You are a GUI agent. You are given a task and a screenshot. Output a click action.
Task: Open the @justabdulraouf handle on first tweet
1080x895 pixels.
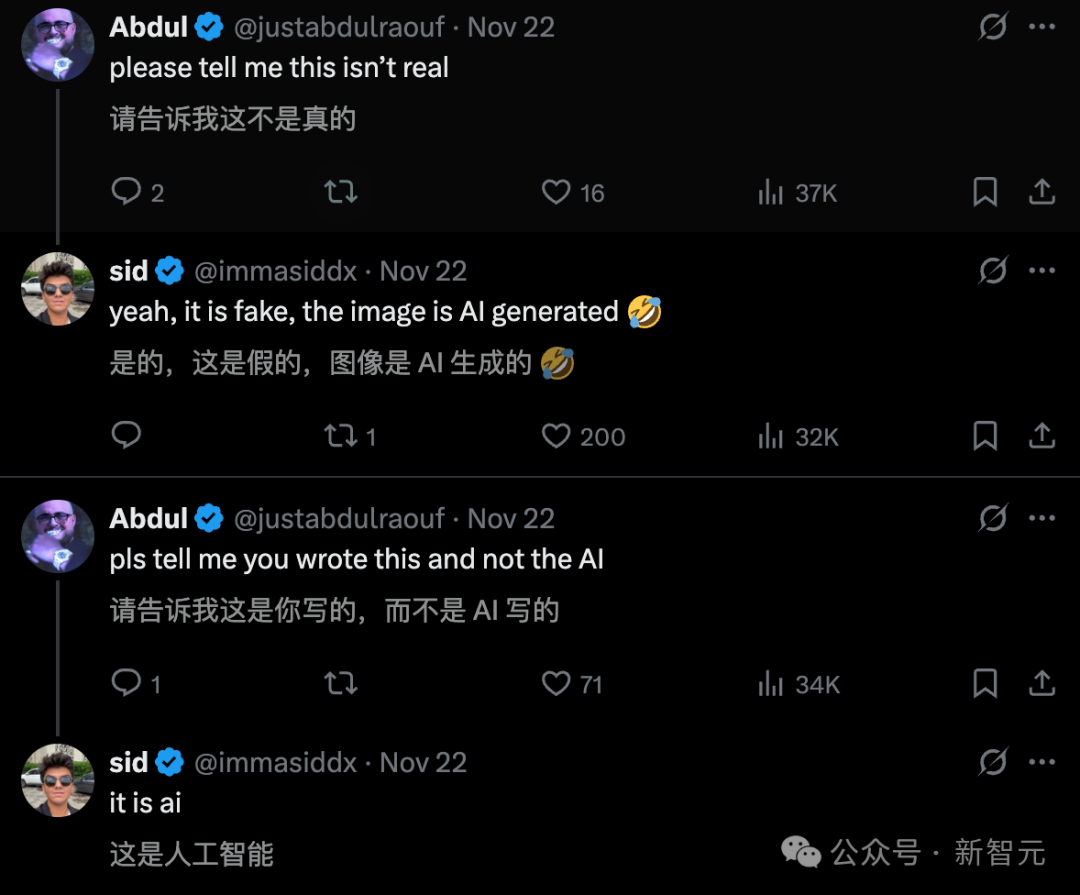(x=338, y=27)
